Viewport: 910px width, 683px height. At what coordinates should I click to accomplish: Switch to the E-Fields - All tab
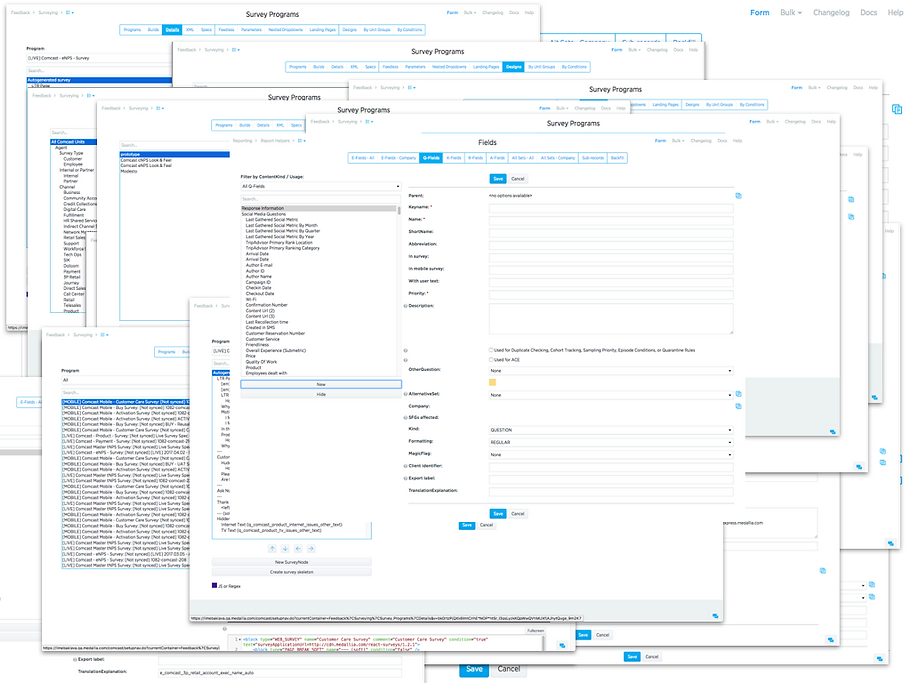[x=363, y=158]
